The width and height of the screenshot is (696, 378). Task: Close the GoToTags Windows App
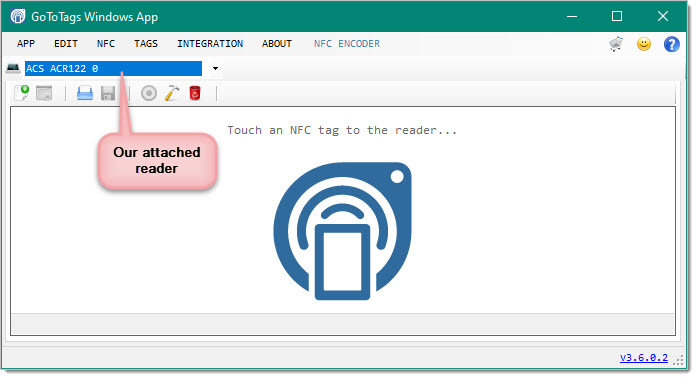(663, 16)
